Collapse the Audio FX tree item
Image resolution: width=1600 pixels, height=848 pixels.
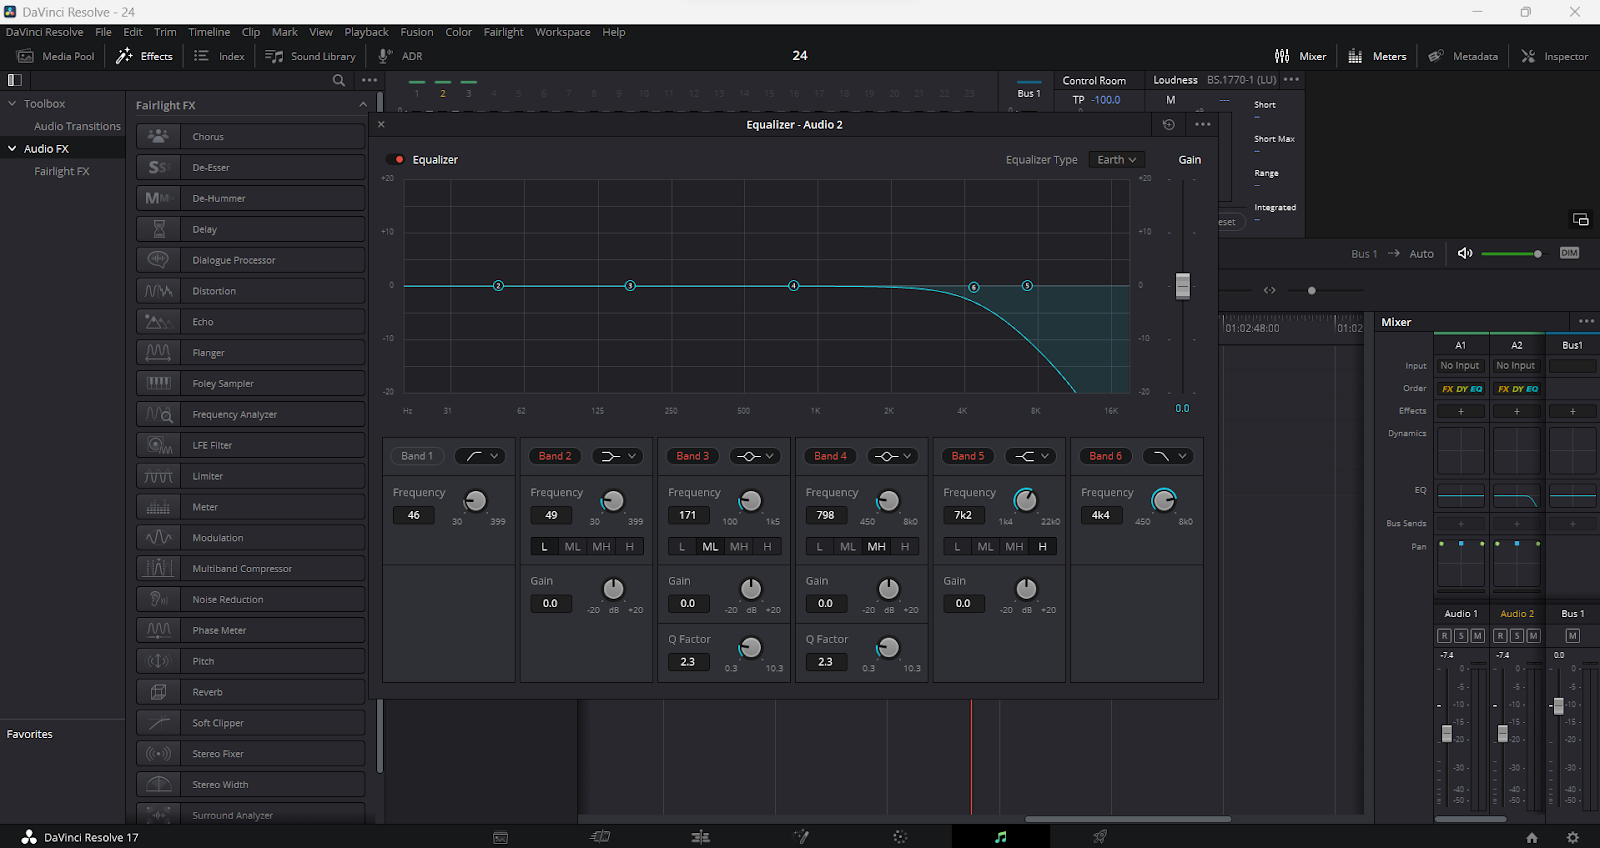click(12, 148)
